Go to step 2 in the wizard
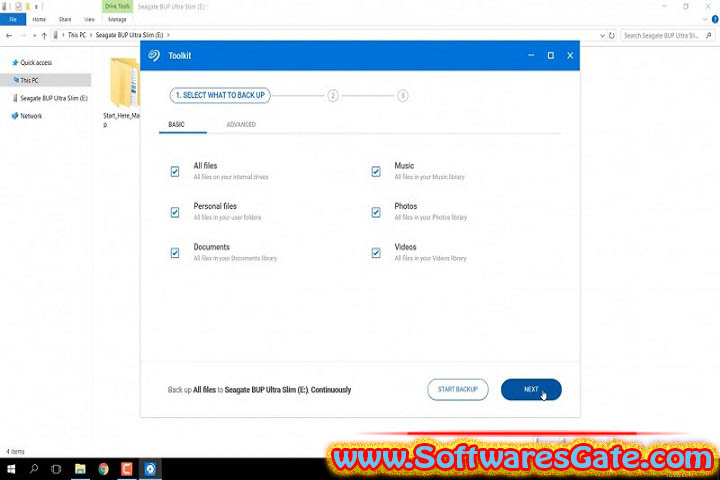Image resolution: width=720 pixels, height=480 pixels. pyautogui.click(x=333, y=96)
